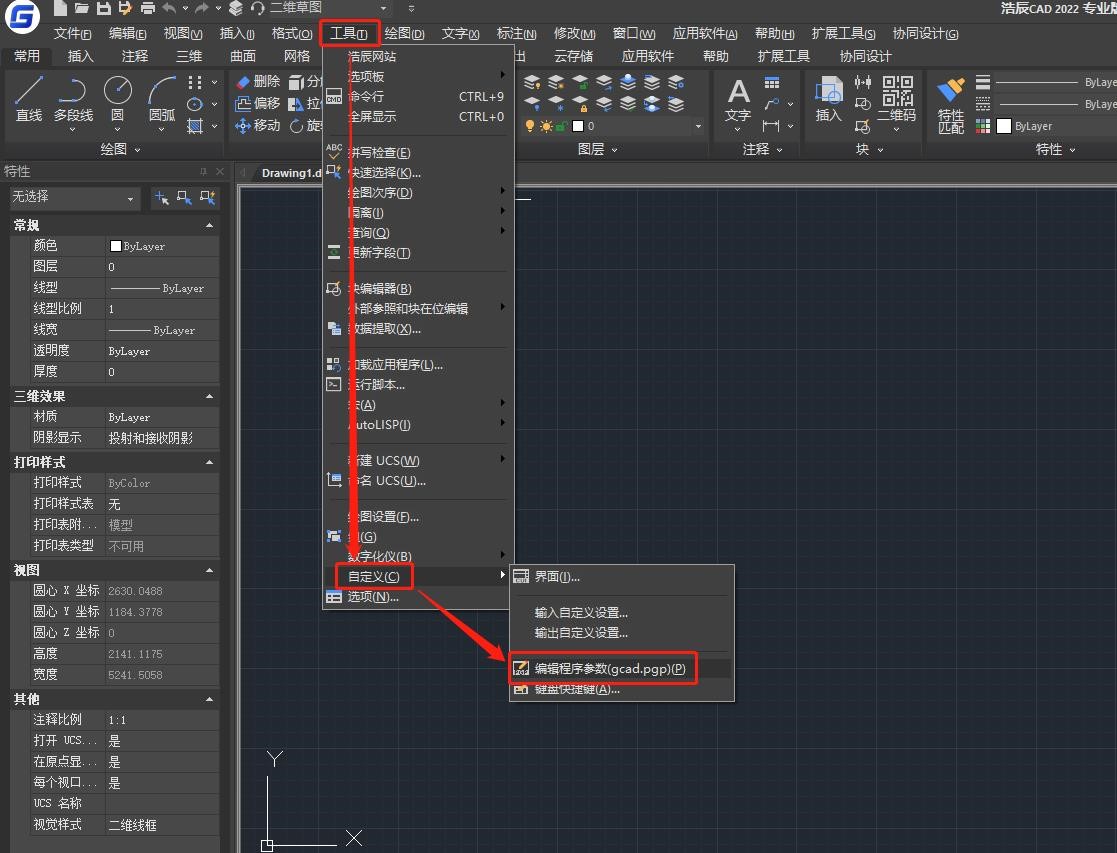Click 选项(N)... at bottom of Tools menu
Screen dimensions: 1117x853
click(x=418, y=597)
